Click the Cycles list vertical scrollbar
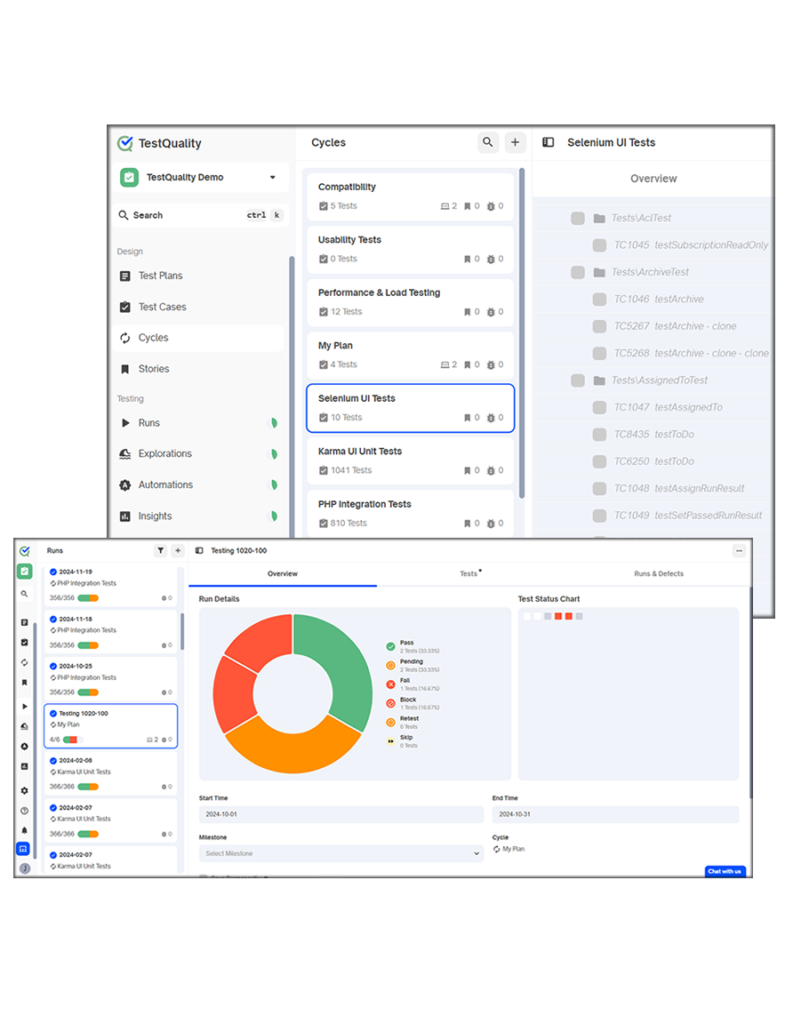Viewport: 793px width, 1024px height. (x=521, y=333)
